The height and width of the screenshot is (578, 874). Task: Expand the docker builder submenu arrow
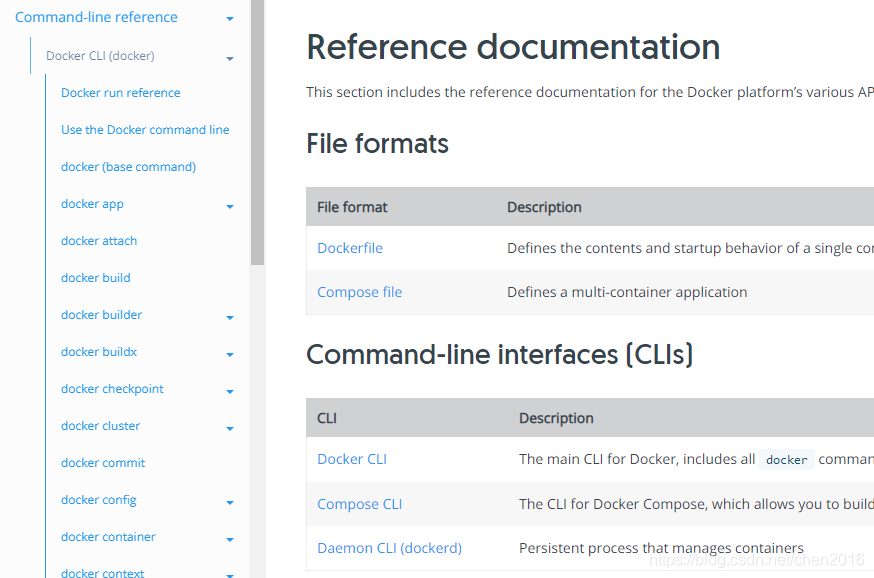click(230, 318)
